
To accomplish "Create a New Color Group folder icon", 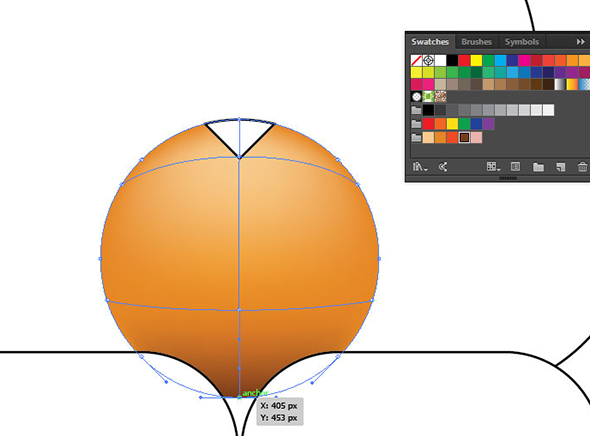I will 538,167.
